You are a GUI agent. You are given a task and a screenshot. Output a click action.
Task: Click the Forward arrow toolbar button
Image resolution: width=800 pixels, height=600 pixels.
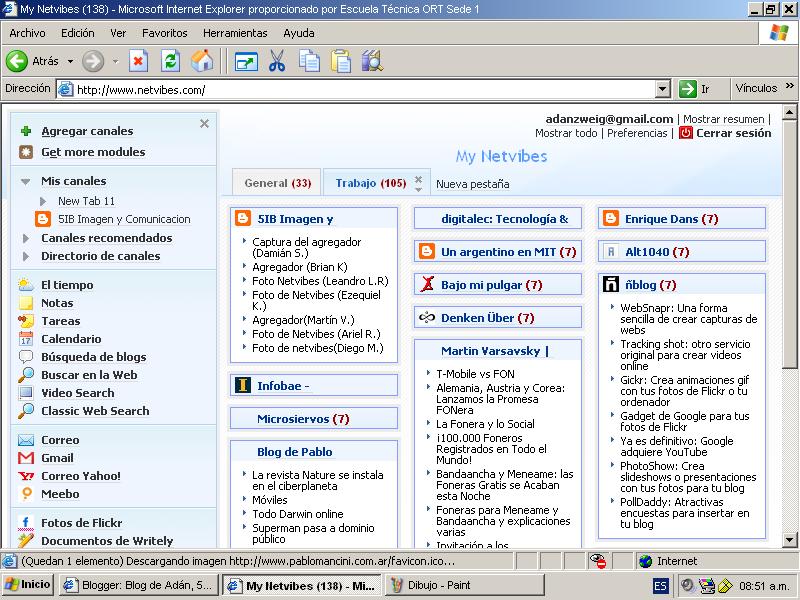tap(93, 61)
